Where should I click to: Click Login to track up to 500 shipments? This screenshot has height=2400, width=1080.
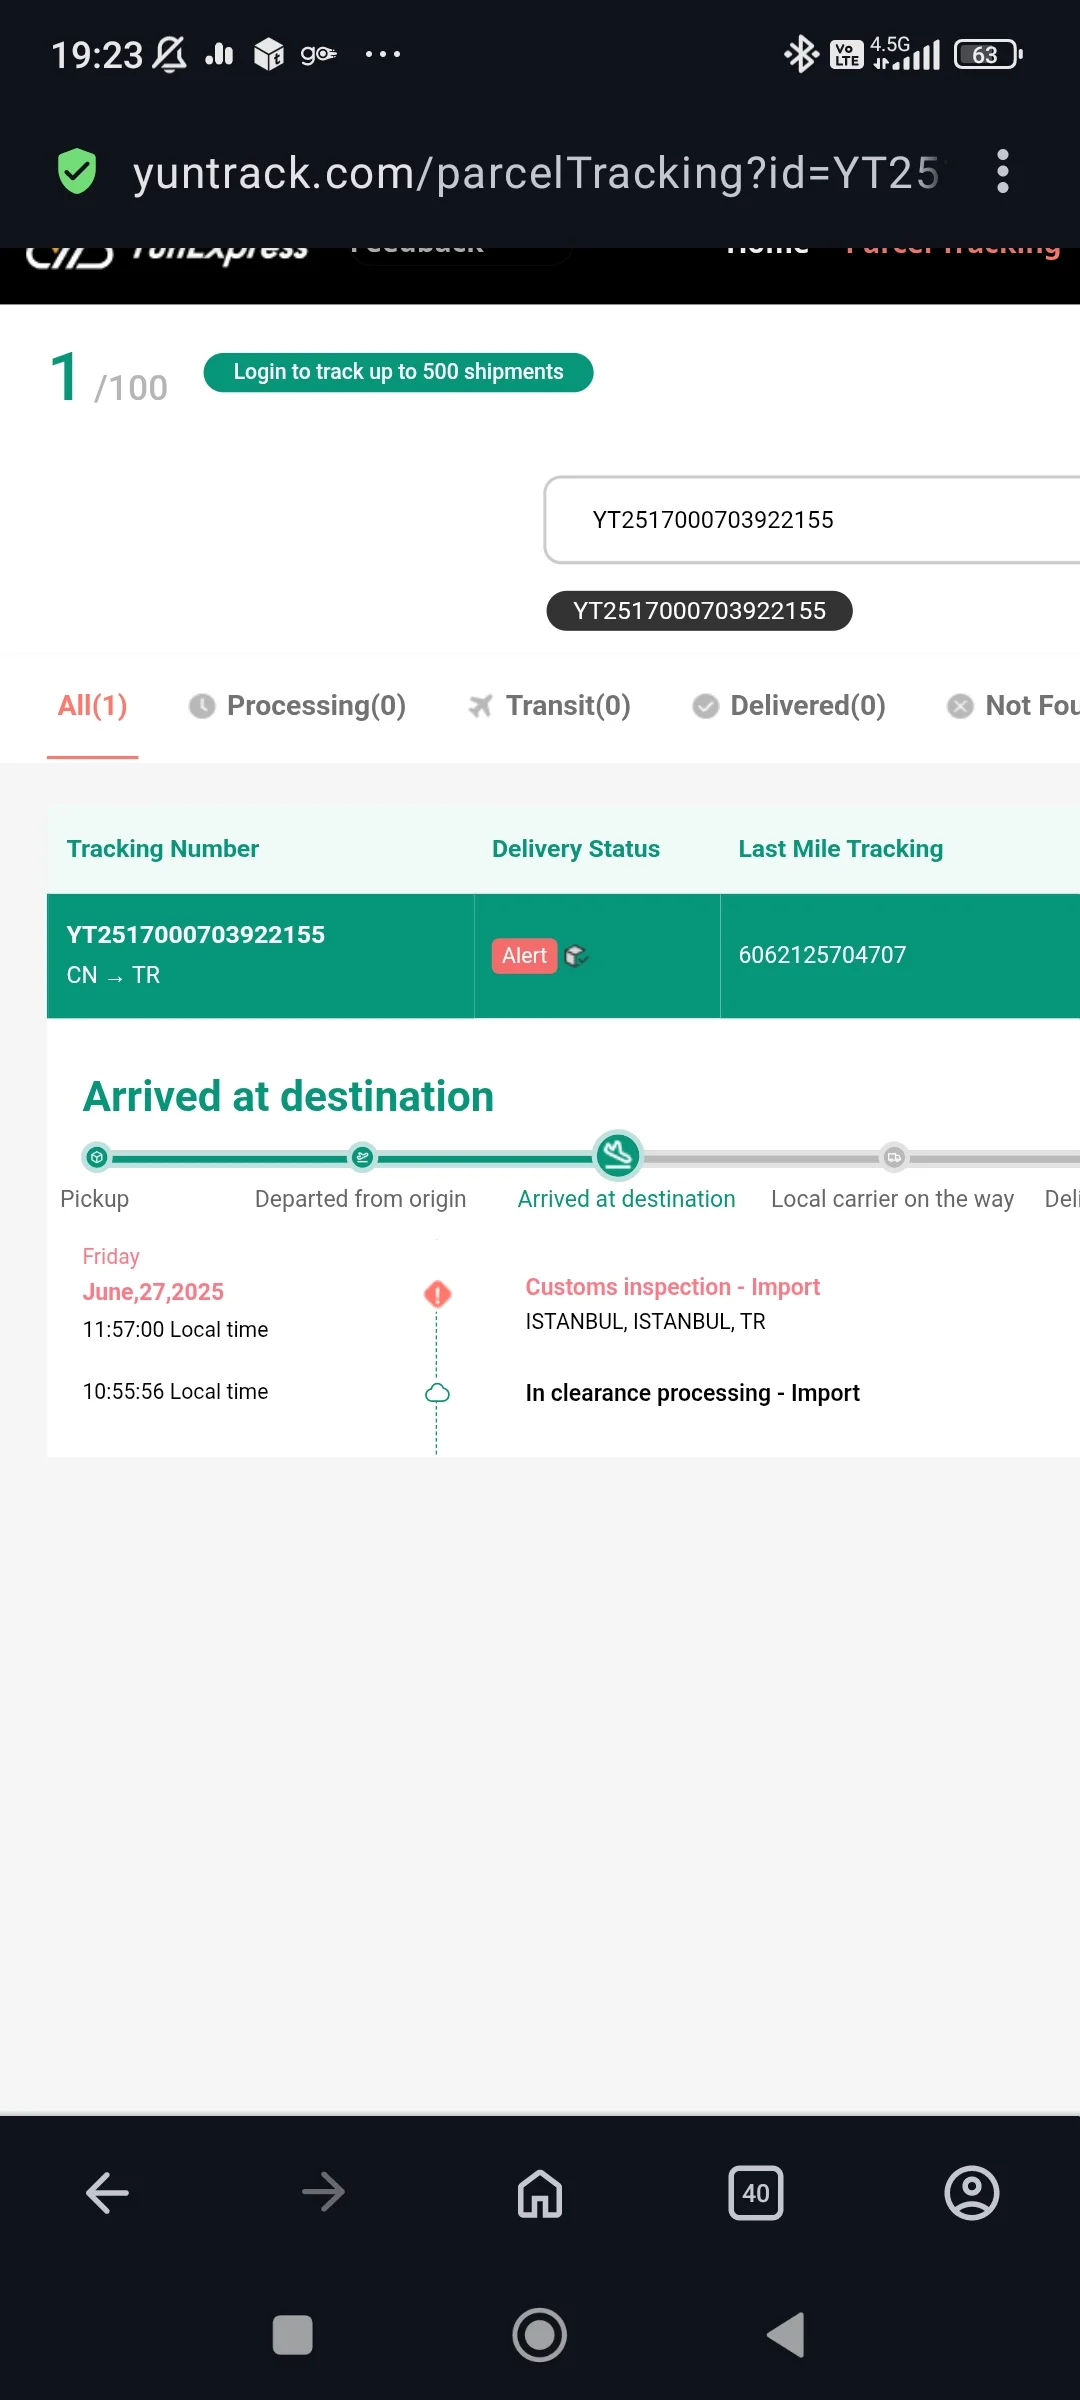tap(398, 372)
